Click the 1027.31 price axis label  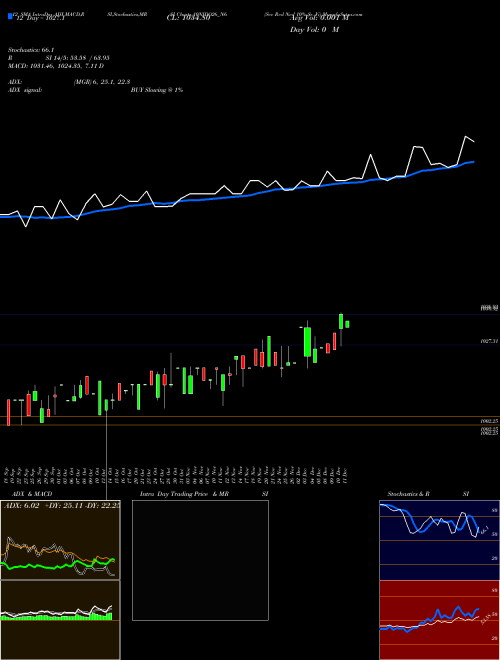pos(489,341)
